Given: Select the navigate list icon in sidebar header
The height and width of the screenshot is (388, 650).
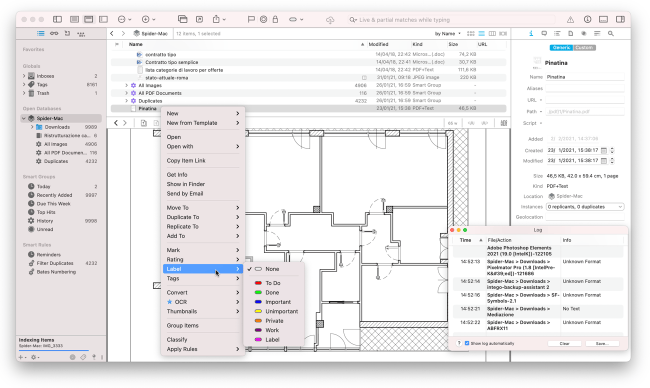Looking at the screenshot, I should 41,34.
